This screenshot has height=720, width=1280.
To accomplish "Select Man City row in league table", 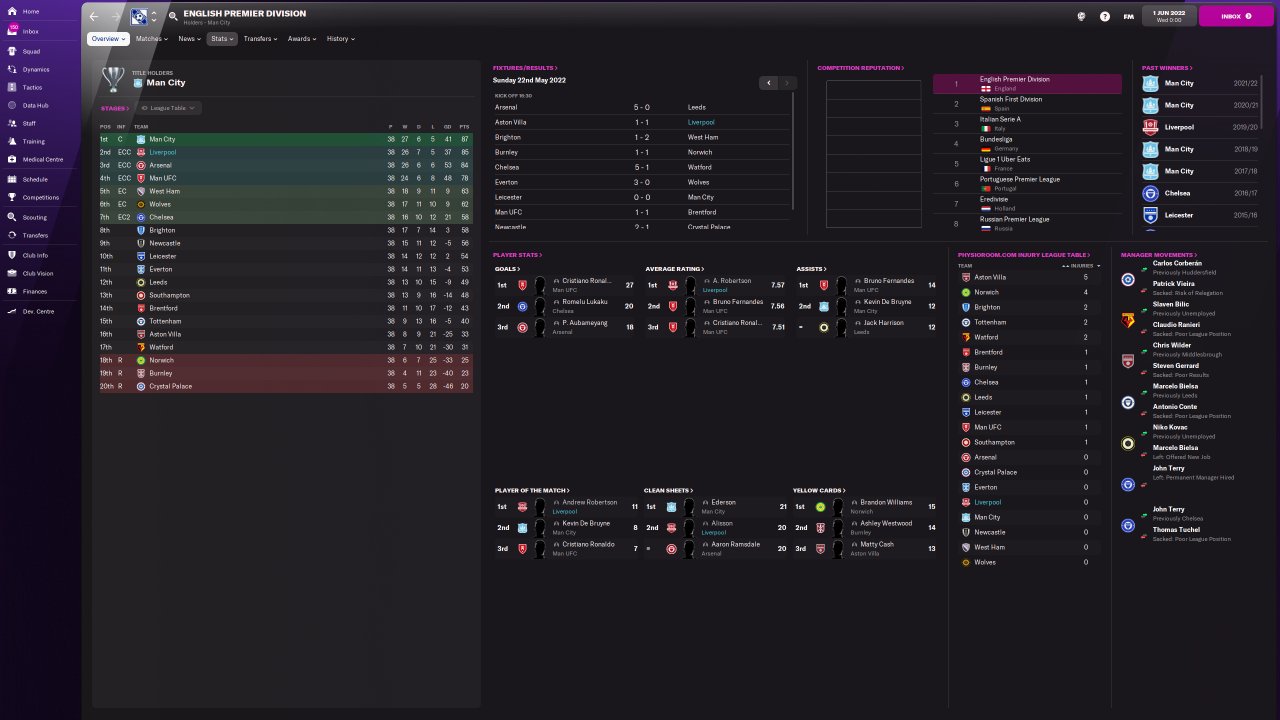I will [286, 139].
